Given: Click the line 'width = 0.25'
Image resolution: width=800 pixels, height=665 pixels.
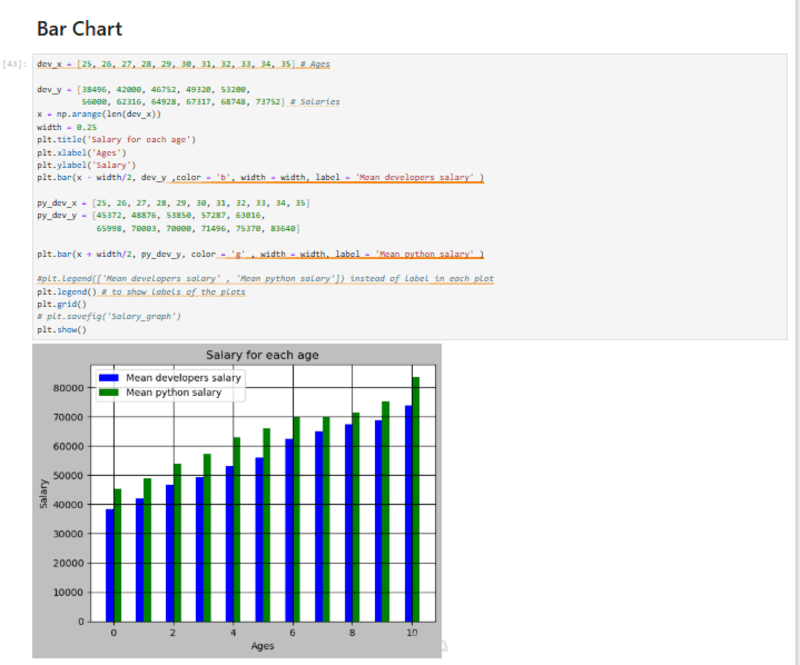Looking at the screenshot, I should 67,127.
